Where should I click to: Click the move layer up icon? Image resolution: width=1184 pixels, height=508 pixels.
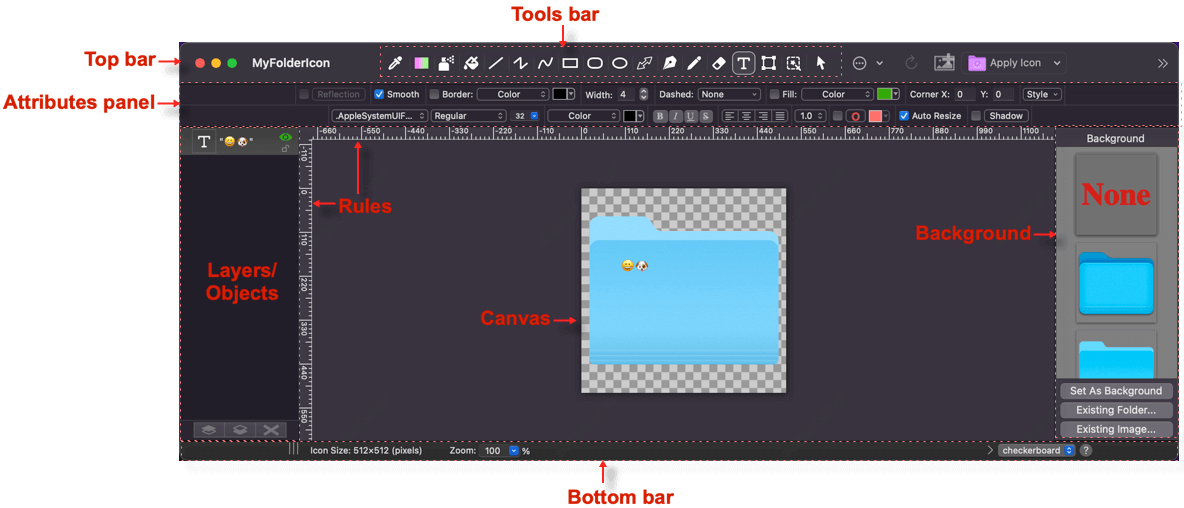(x=209, y=429)
